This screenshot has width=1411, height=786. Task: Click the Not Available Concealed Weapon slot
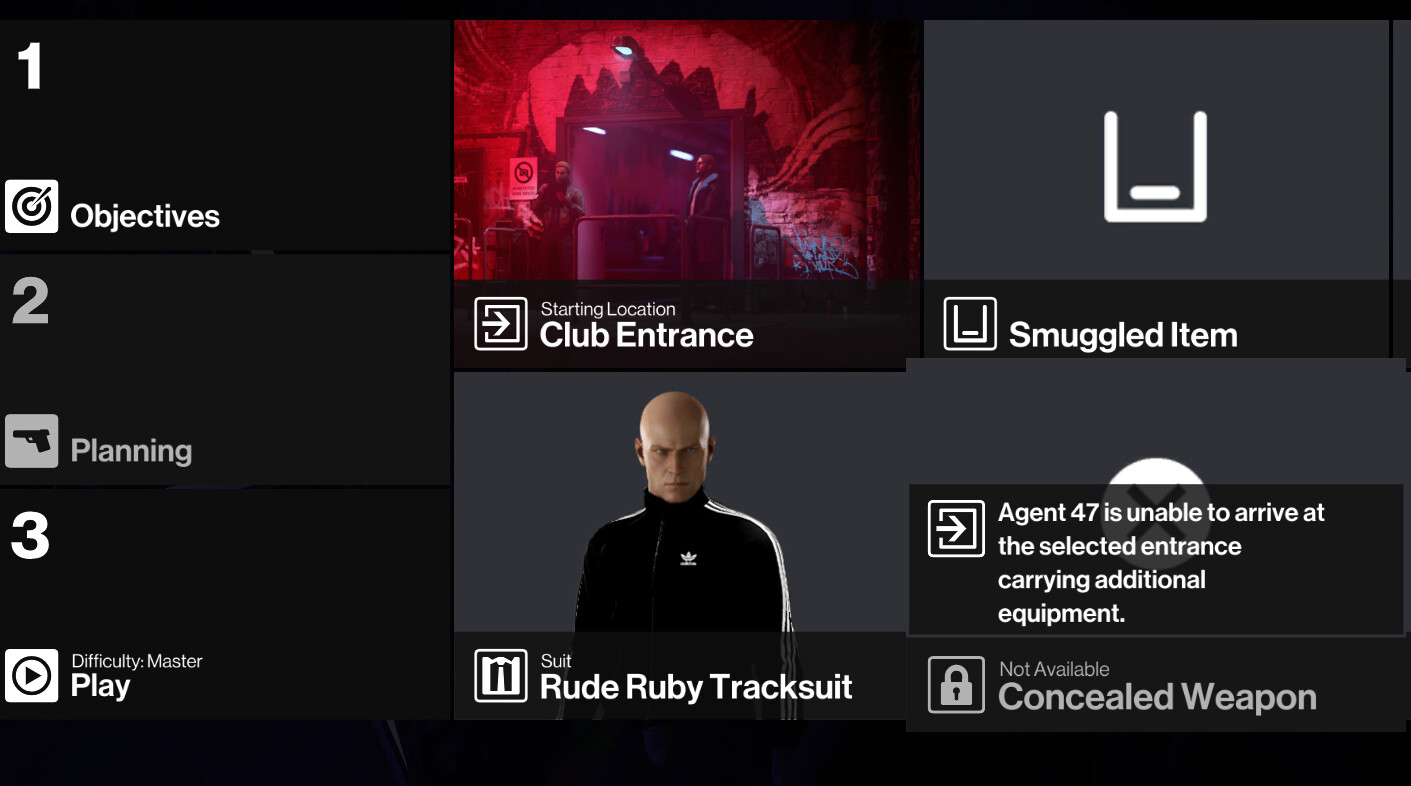pos(1156,685)
